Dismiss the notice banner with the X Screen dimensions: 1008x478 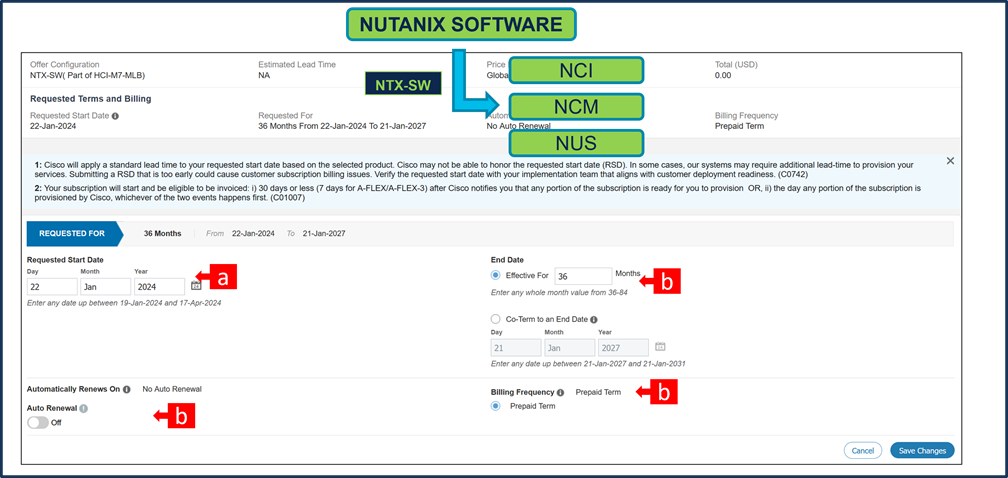pos(951,161)
